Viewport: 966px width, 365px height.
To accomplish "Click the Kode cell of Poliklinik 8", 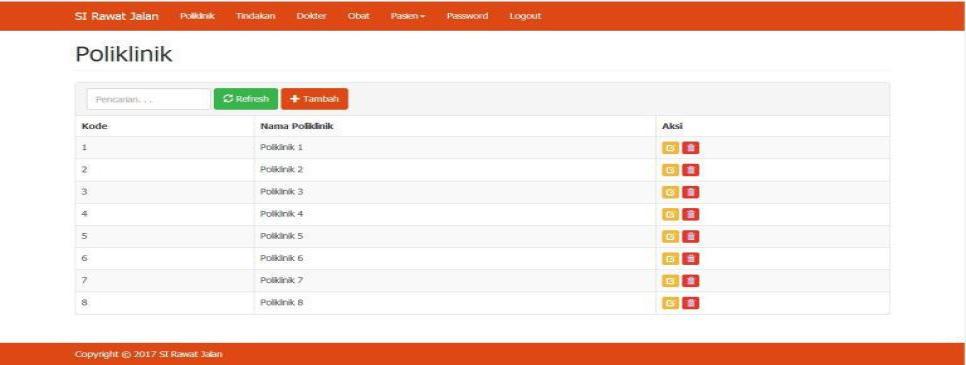I will click(x=164, y=303).
